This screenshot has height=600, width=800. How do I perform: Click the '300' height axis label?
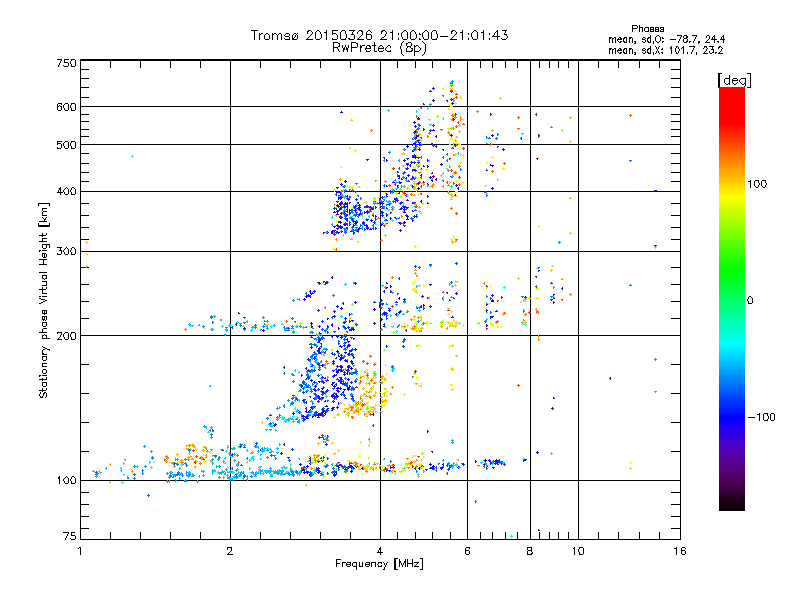click(x=66, y=252)
